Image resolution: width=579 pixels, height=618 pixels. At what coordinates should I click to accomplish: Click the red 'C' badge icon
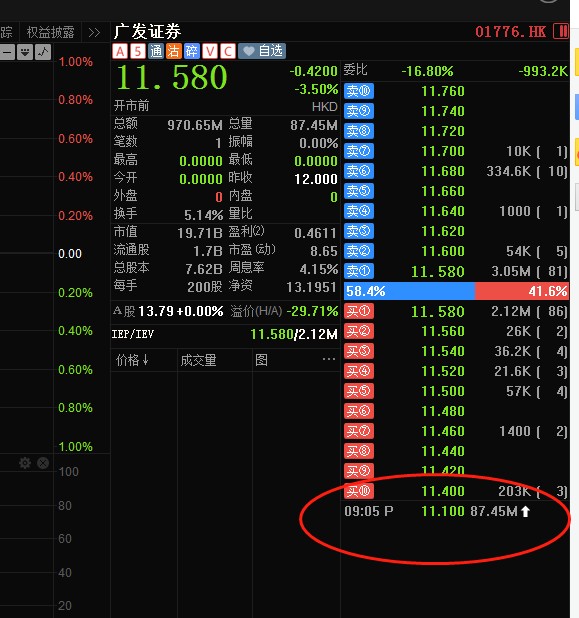pyautogui.click(x=228, y=51)
